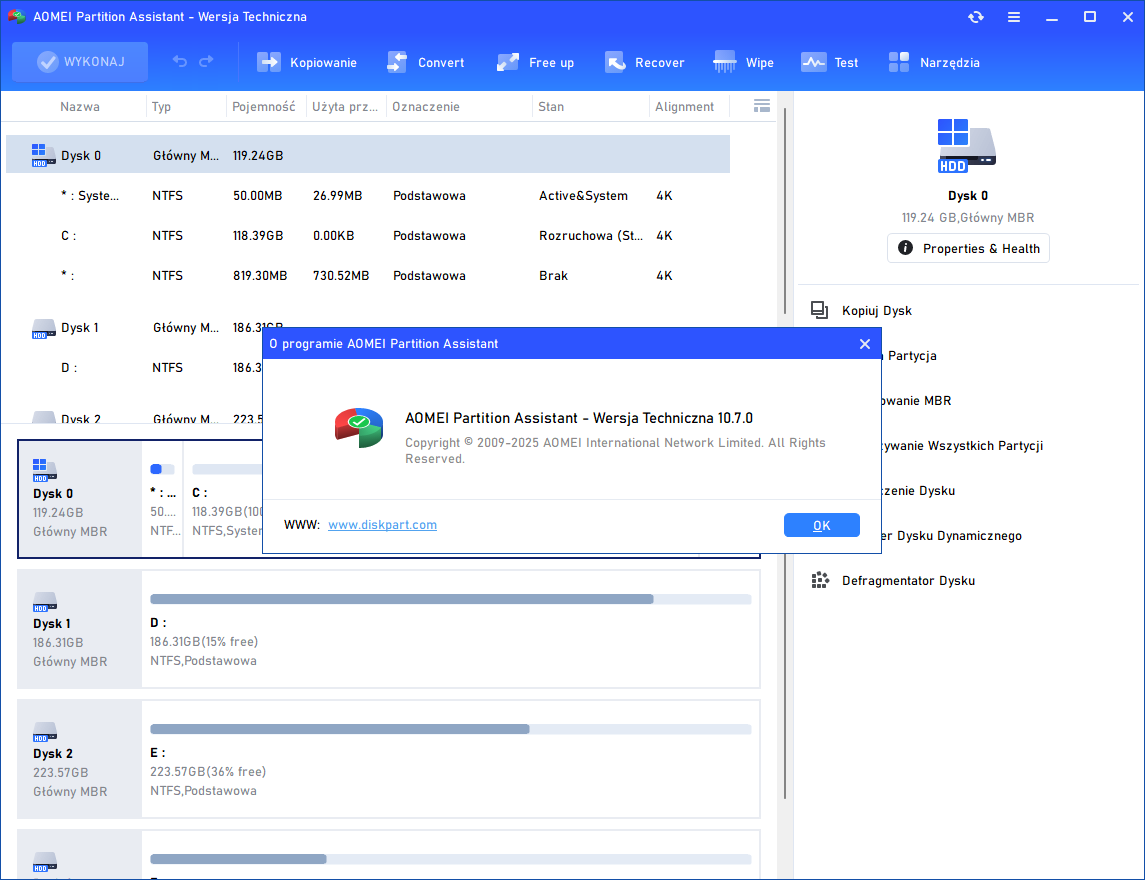Image resolution: width=1145 pixels, height=880 pixels.
Task: Click Kopiuj Dysk in side panel
Action: [x=876, y=311]
